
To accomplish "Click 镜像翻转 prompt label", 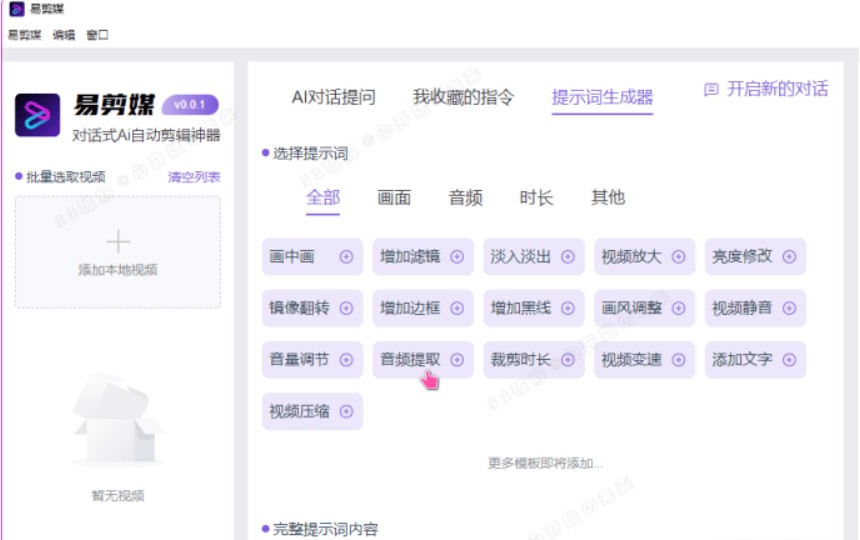I will (299, 308).
